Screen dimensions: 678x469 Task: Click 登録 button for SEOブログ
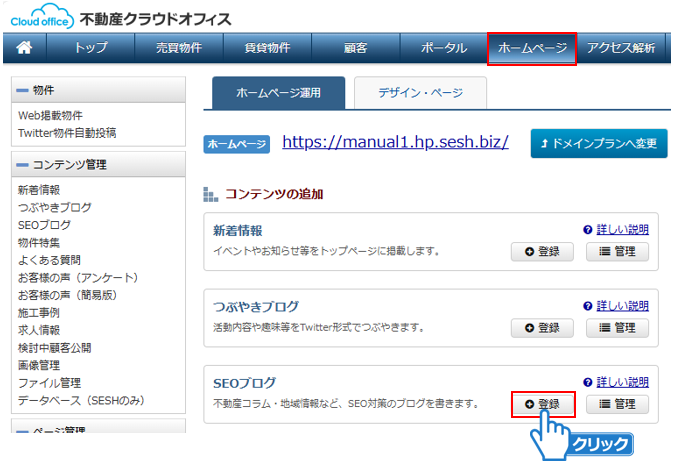(542, 404)
